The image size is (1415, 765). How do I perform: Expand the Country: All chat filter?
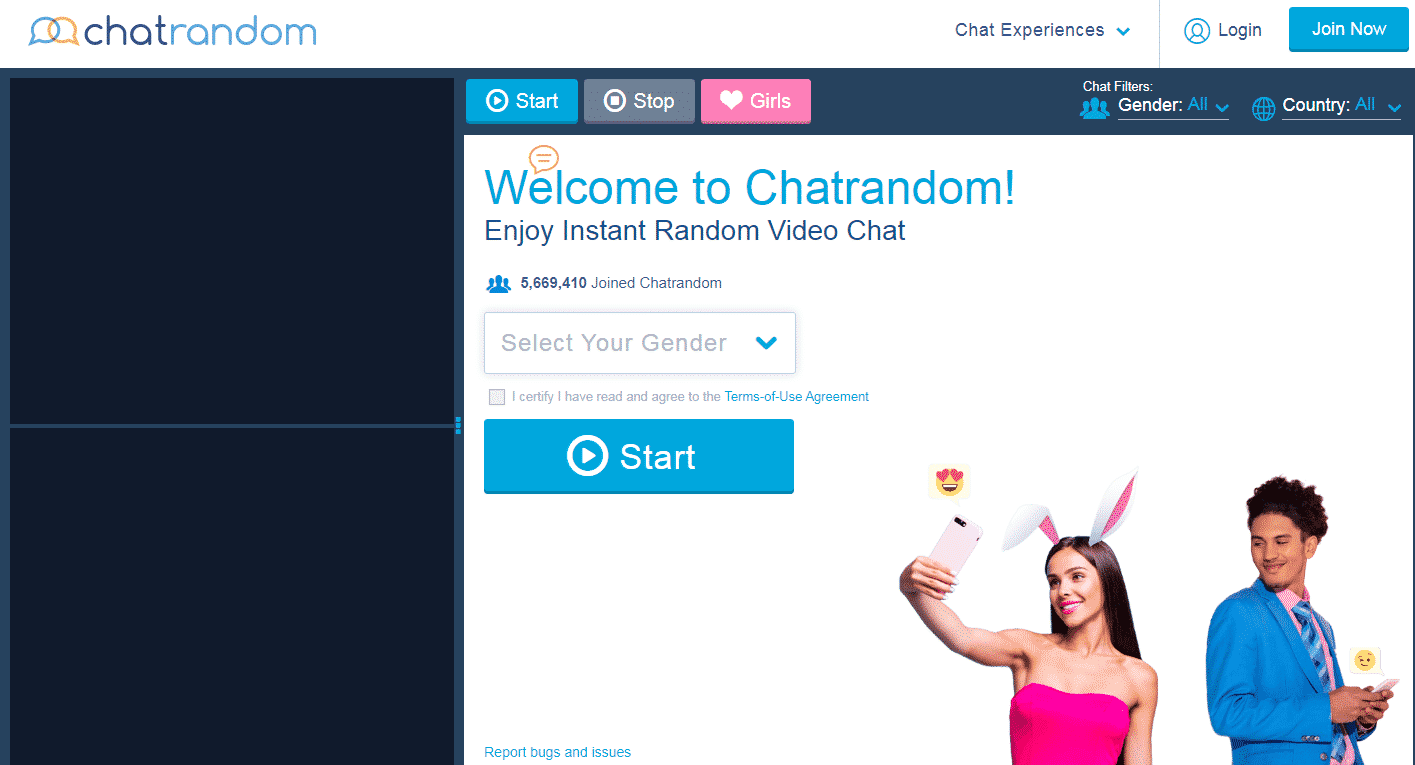pyautogui.click(x=1341, y=105)
